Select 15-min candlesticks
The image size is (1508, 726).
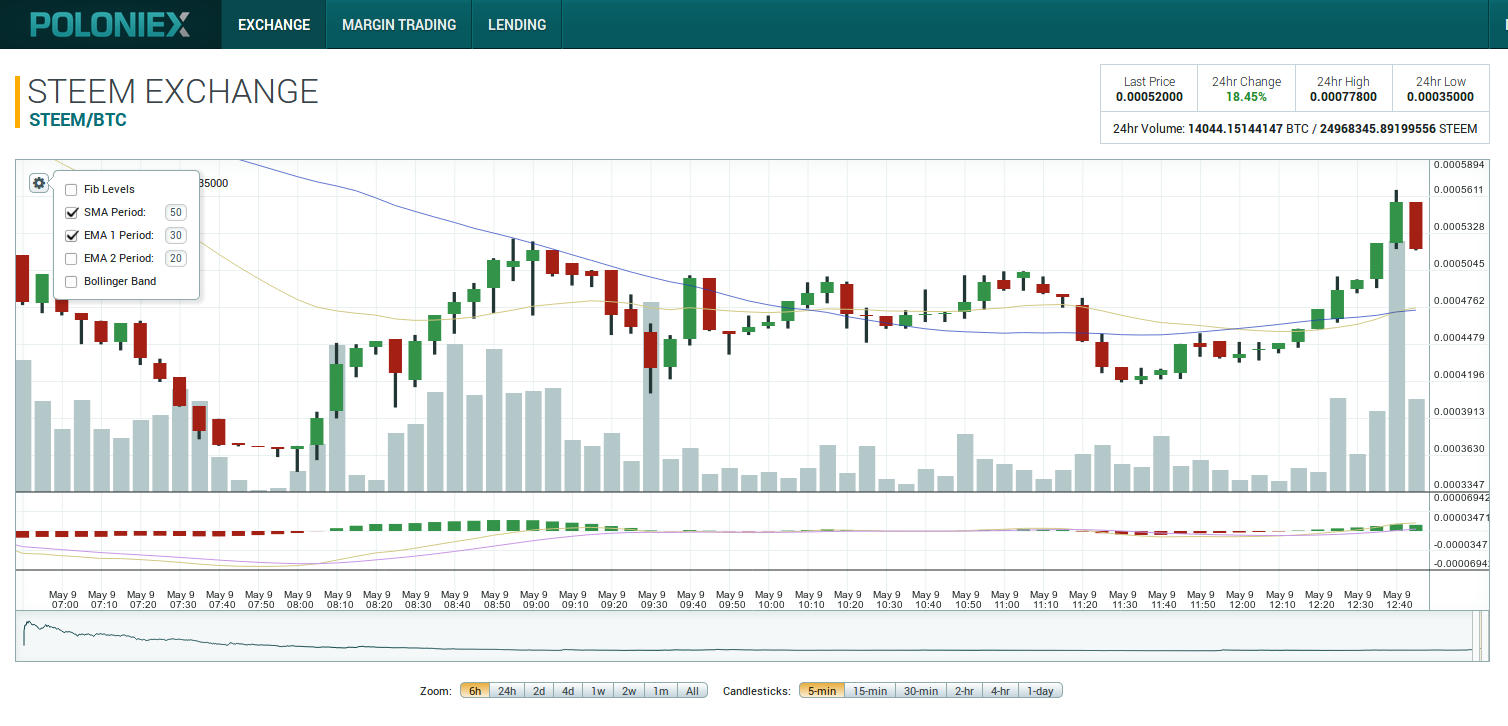pyautogui.click(x=869, y=691)
